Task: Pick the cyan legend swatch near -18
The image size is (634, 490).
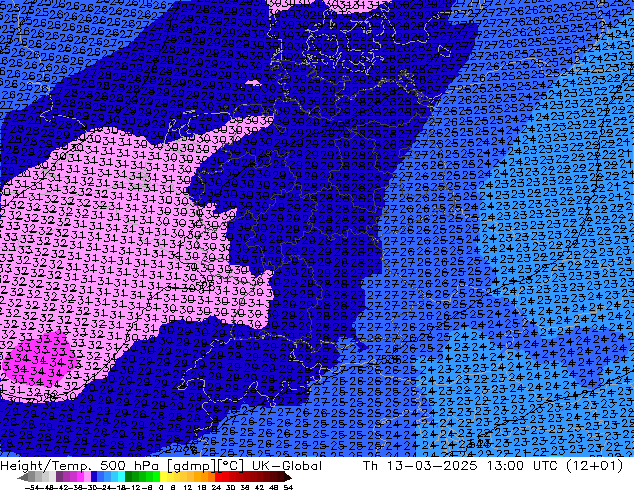Action: (x=121, y=476)
